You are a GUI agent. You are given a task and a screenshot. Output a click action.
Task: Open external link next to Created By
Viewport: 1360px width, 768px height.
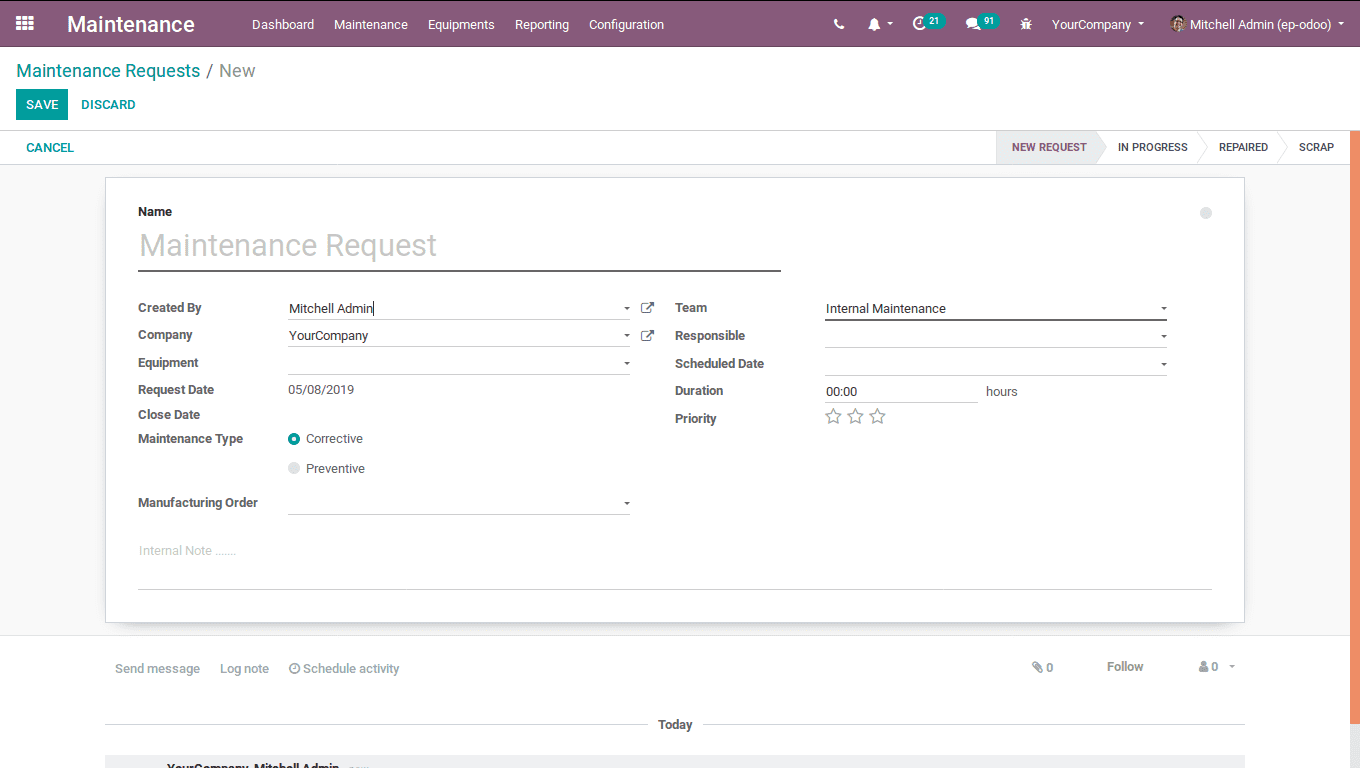tap(647, 308)
